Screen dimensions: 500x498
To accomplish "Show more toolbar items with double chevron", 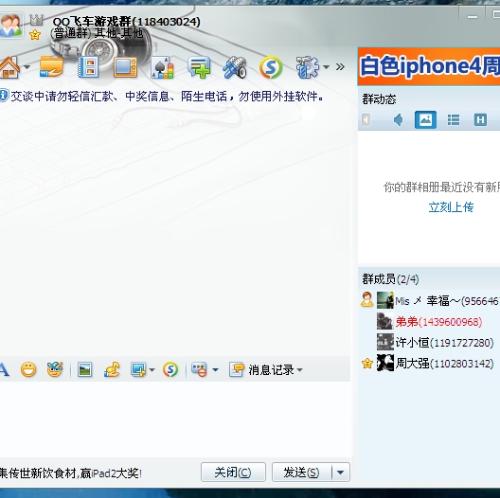I will [x=340, y=67].
